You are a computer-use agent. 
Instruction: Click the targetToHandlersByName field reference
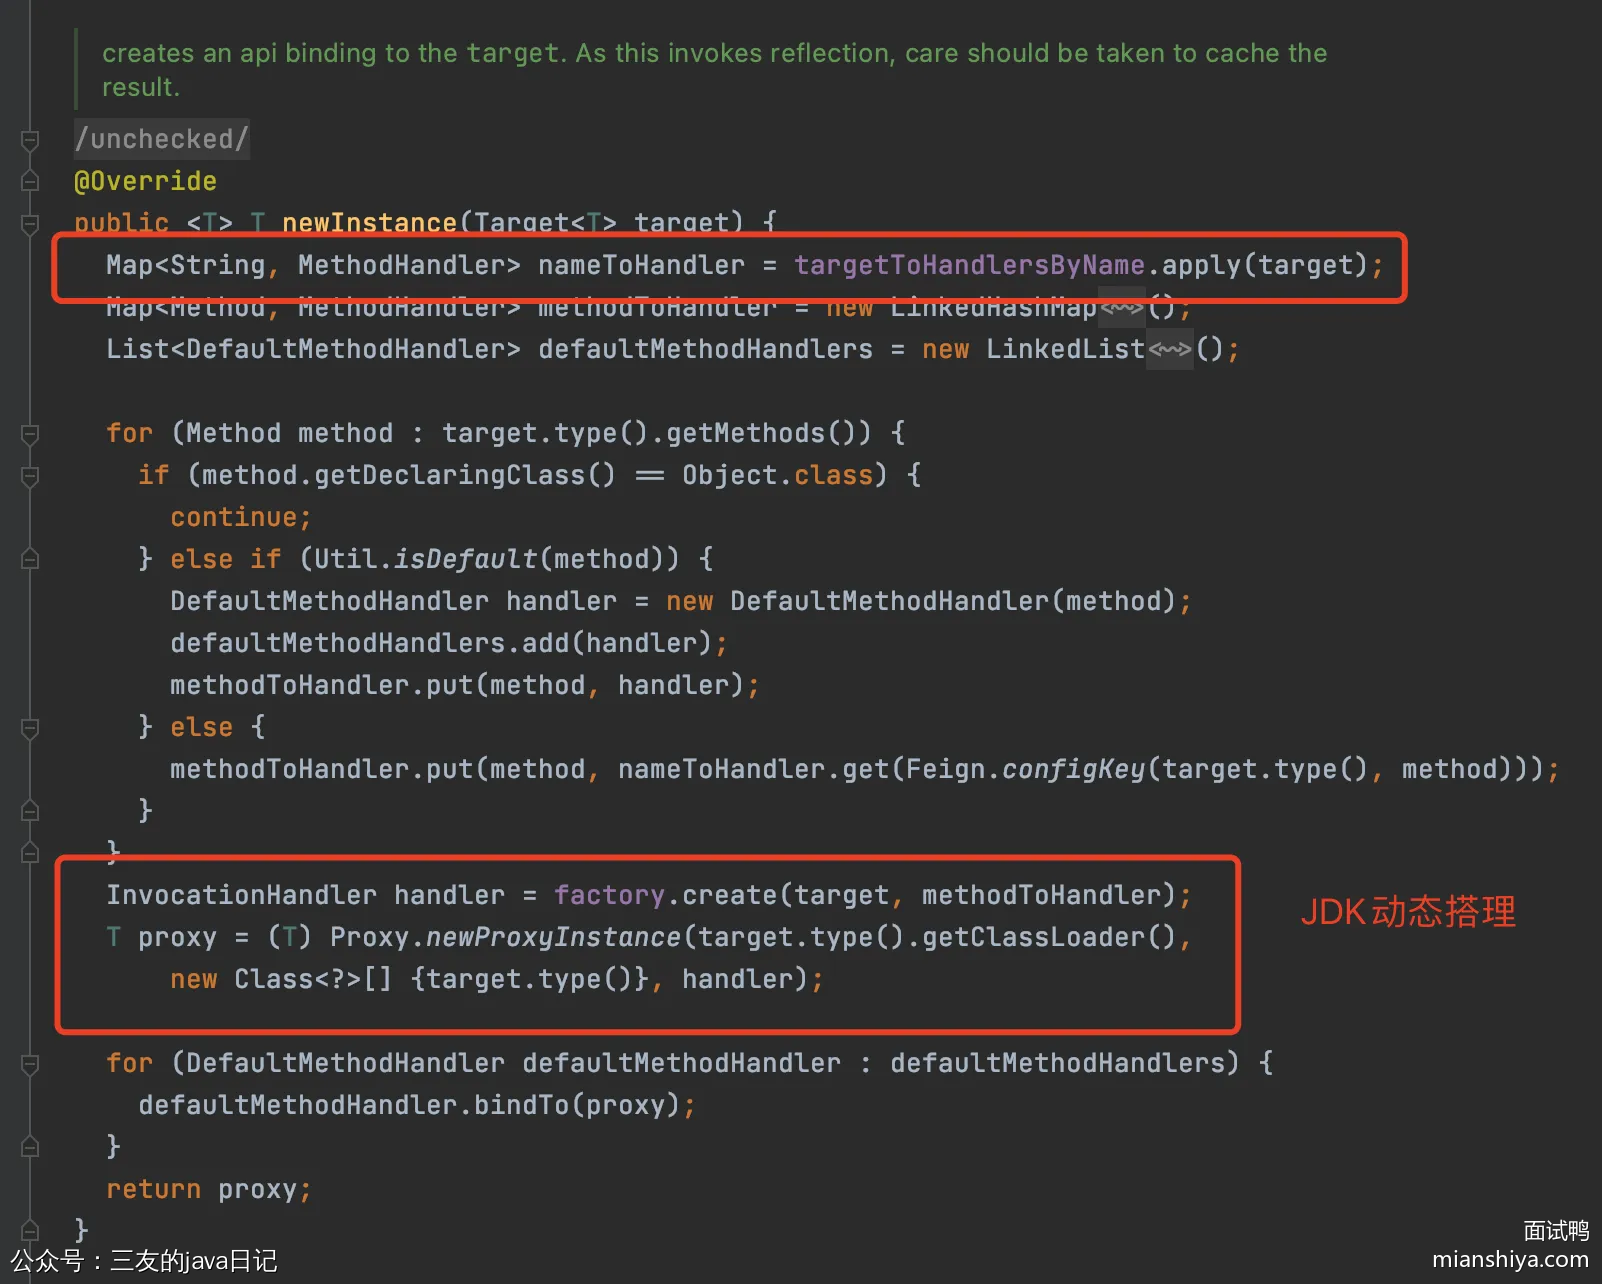coord(968,265)
